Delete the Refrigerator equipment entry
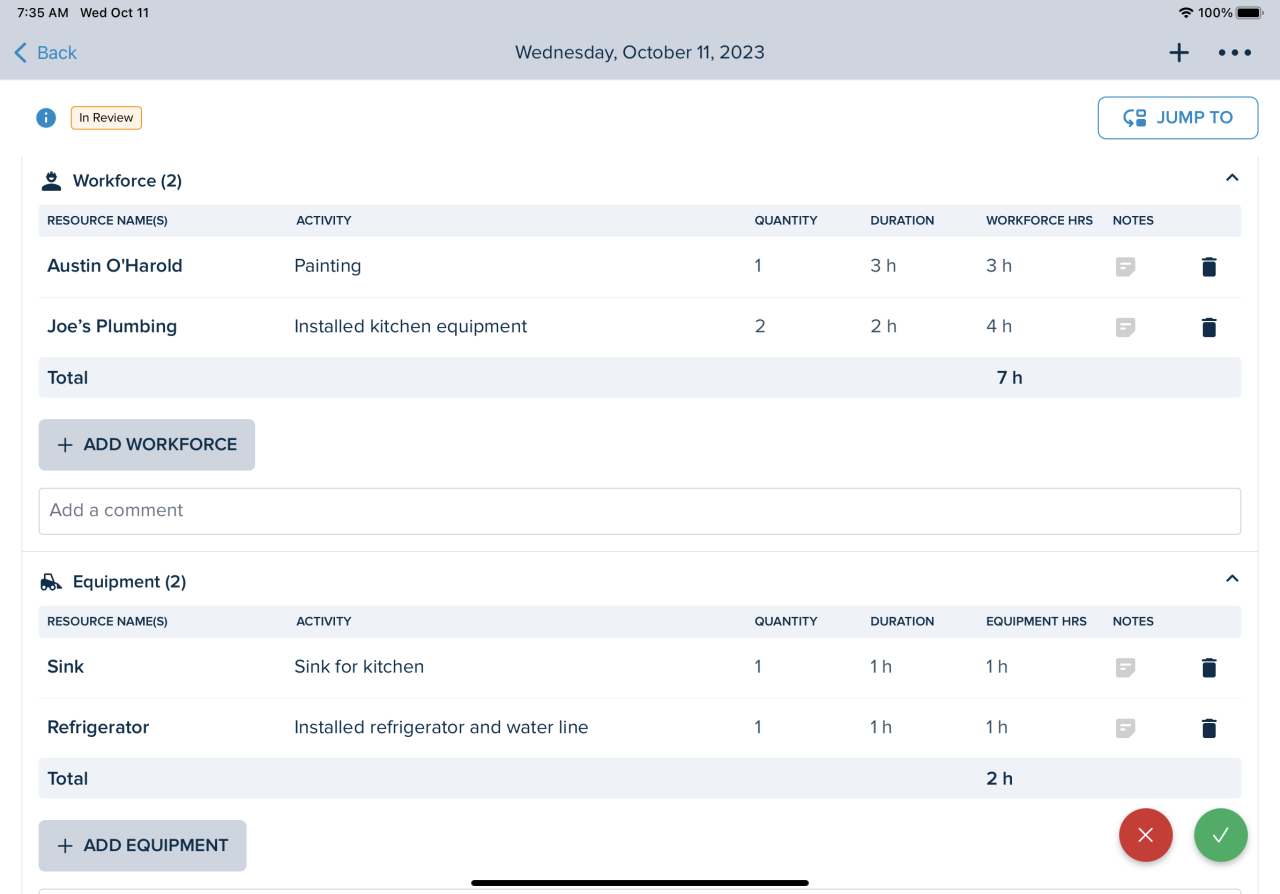This screenshot has height=894, width=1280. coord(1208,728)
